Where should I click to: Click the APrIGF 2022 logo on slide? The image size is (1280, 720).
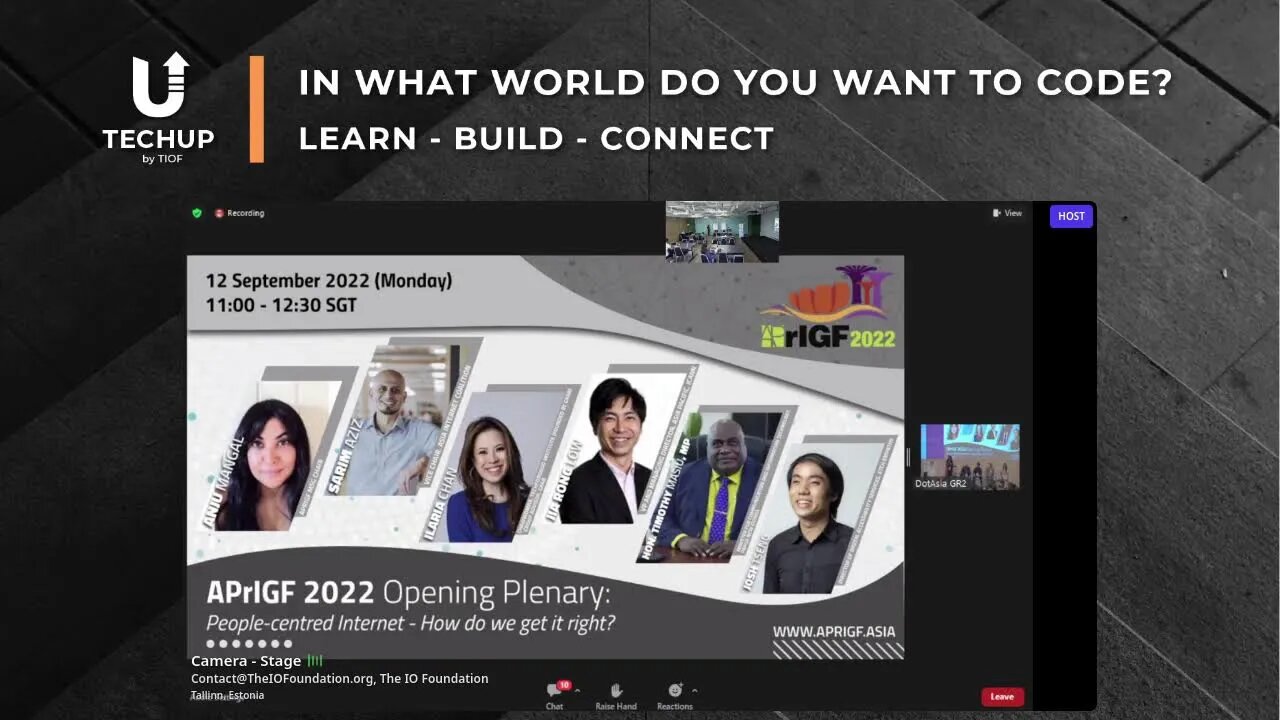828,308
